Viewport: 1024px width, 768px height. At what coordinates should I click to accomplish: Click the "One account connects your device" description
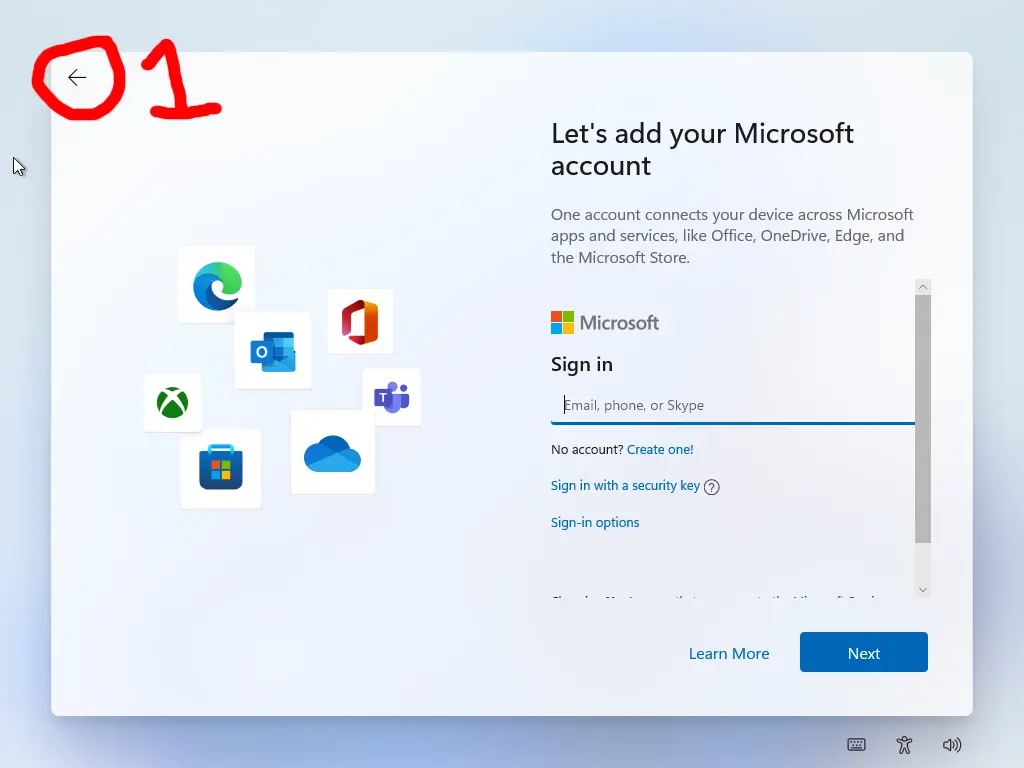pos(732,236)
